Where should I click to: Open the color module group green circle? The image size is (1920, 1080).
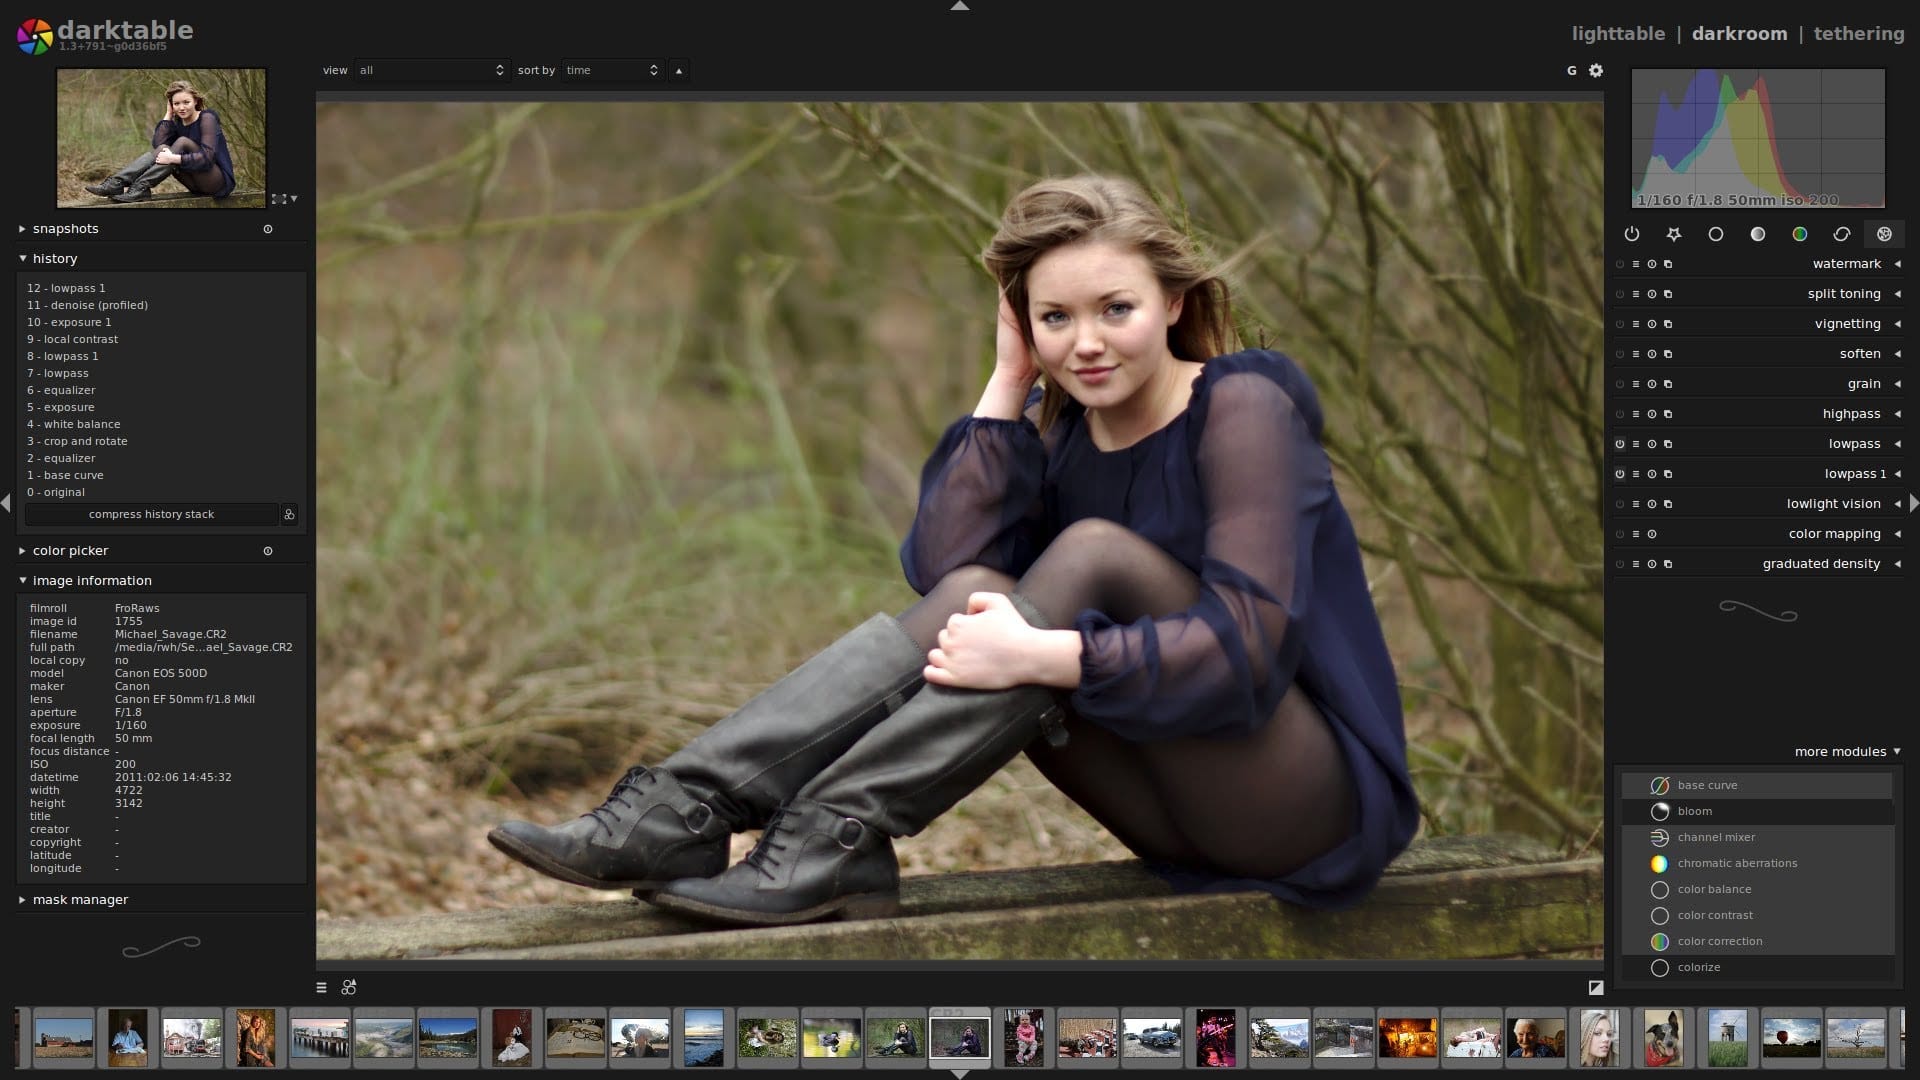coord(1800,234)
